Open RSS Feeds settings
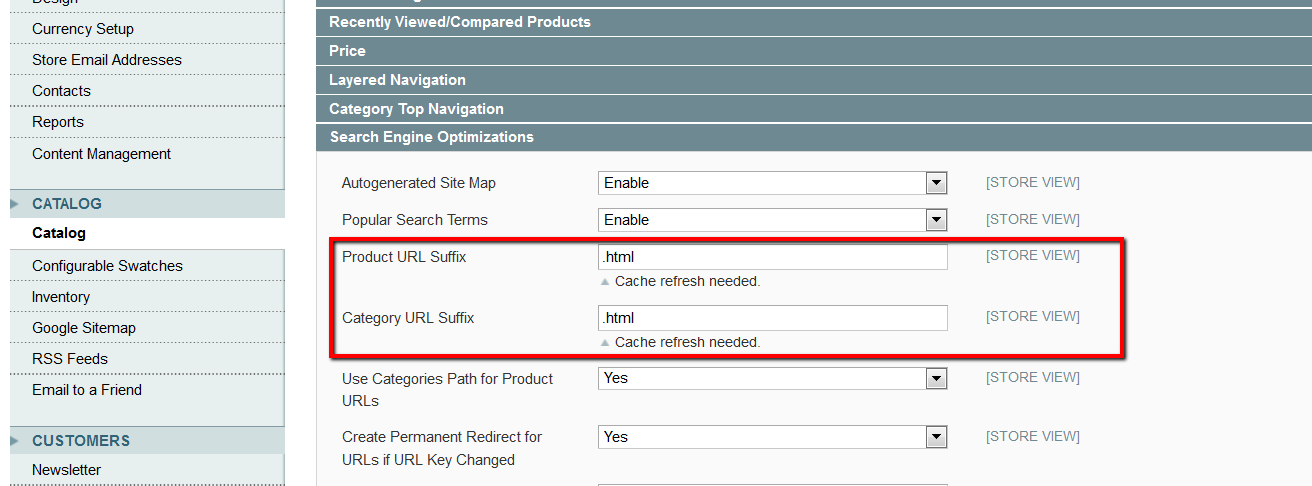Image resolution: width=1312 pixels, height=486 pixels. tap(70, 359)
